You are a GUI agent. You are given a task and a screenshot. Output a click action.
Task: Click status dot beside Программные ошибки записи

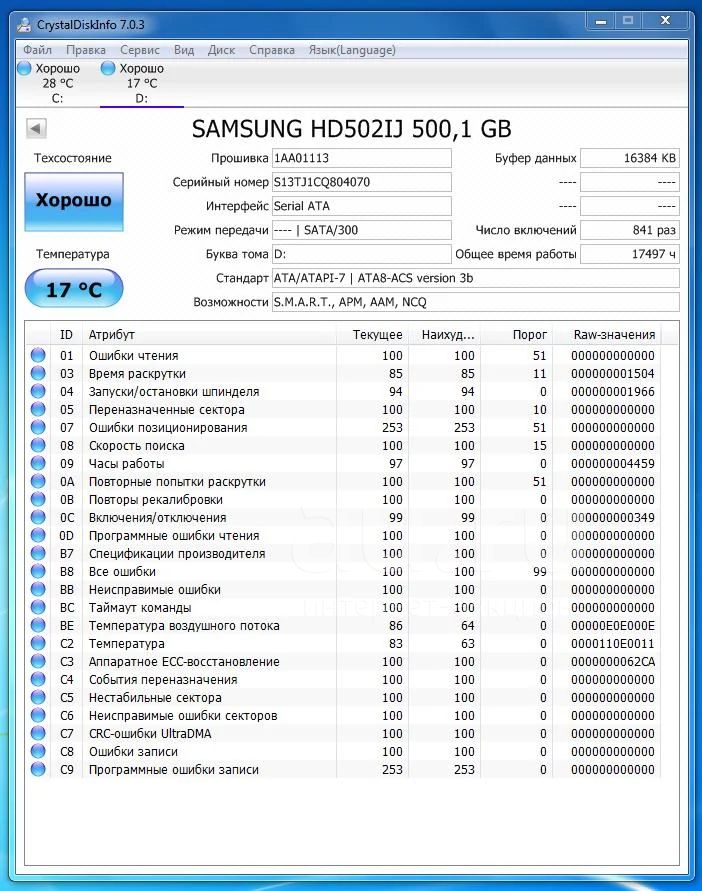(38, 769)
